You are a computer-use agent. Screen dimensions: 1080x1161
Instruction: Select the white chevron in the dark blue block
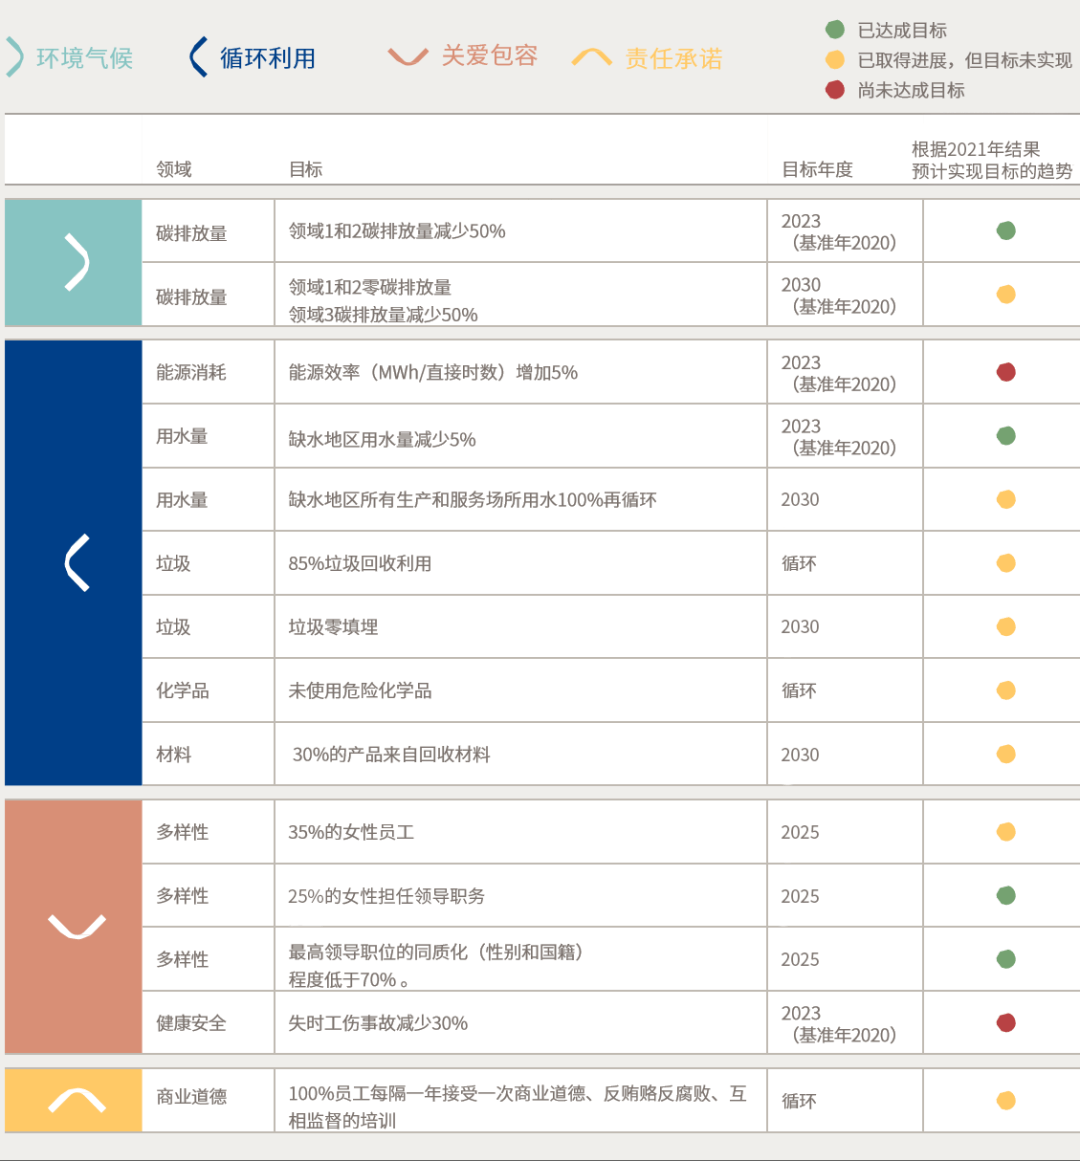76,563
